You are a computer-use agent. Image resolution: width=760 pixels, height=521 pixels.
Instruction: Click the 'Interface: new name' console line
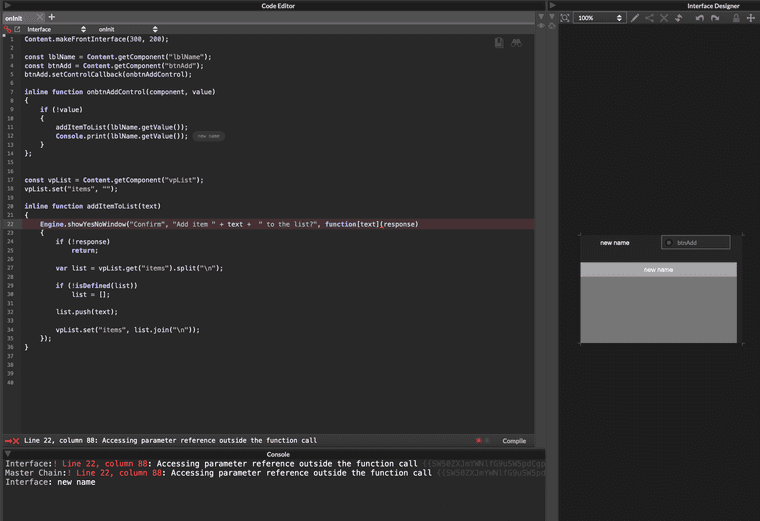click(x=50, y=482)
